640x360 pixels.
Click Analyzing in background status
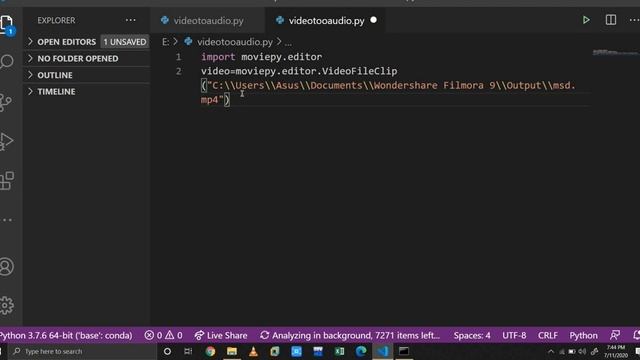tap(350, 335)
